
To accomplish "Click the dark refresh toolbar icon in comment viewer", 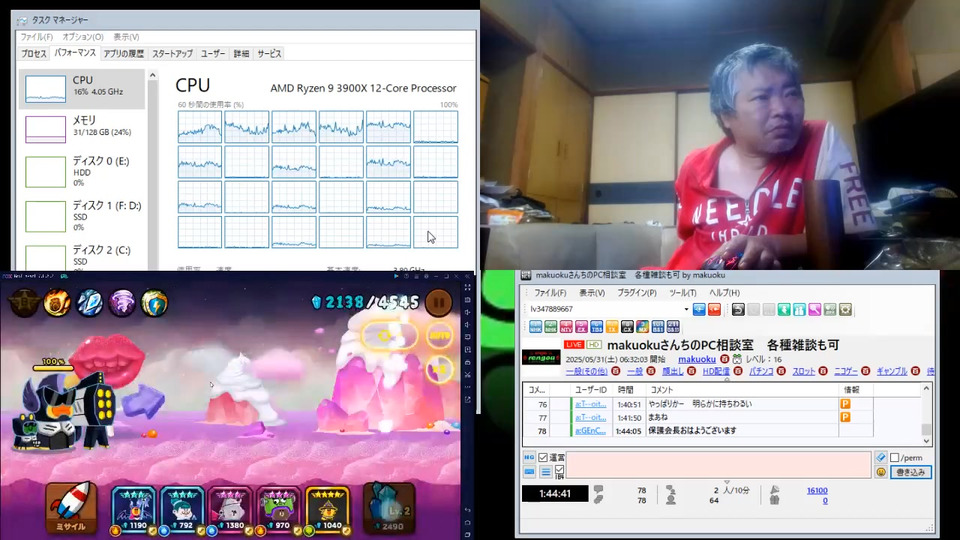I will click(738, 309).
